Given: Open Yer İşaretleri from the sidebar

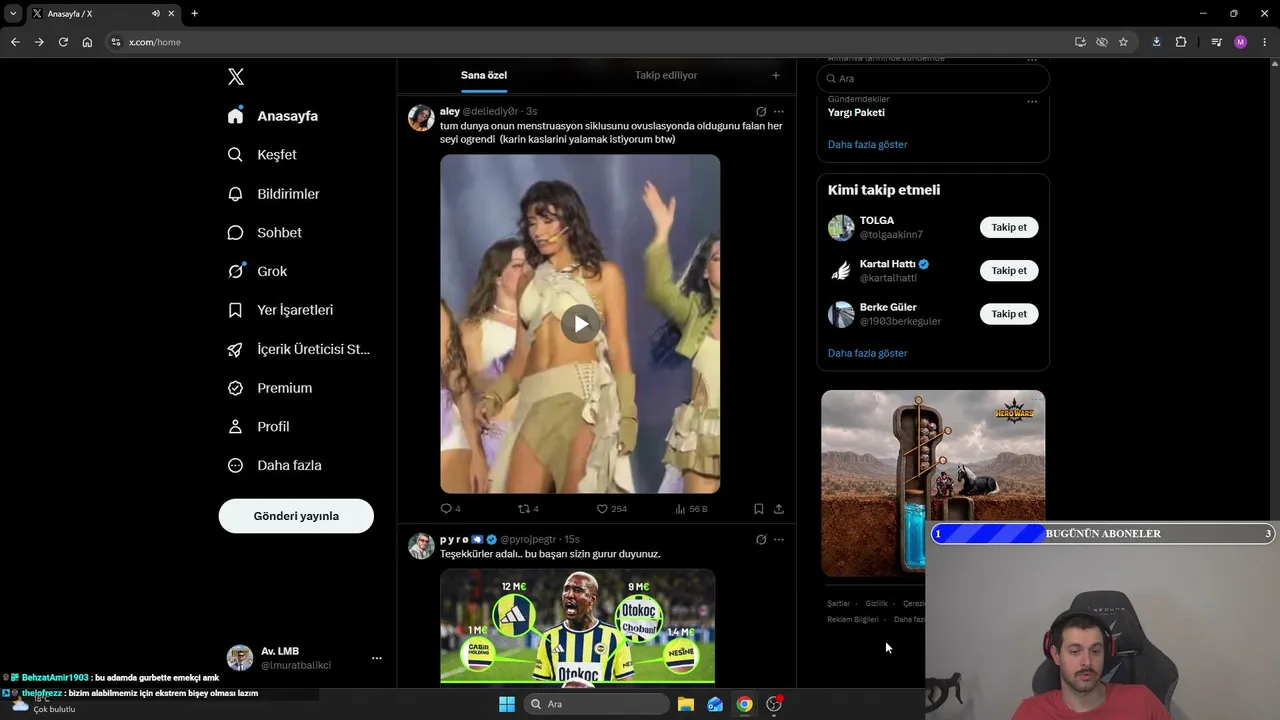Looking at the screenshot, I should click(x=281, y=310).
